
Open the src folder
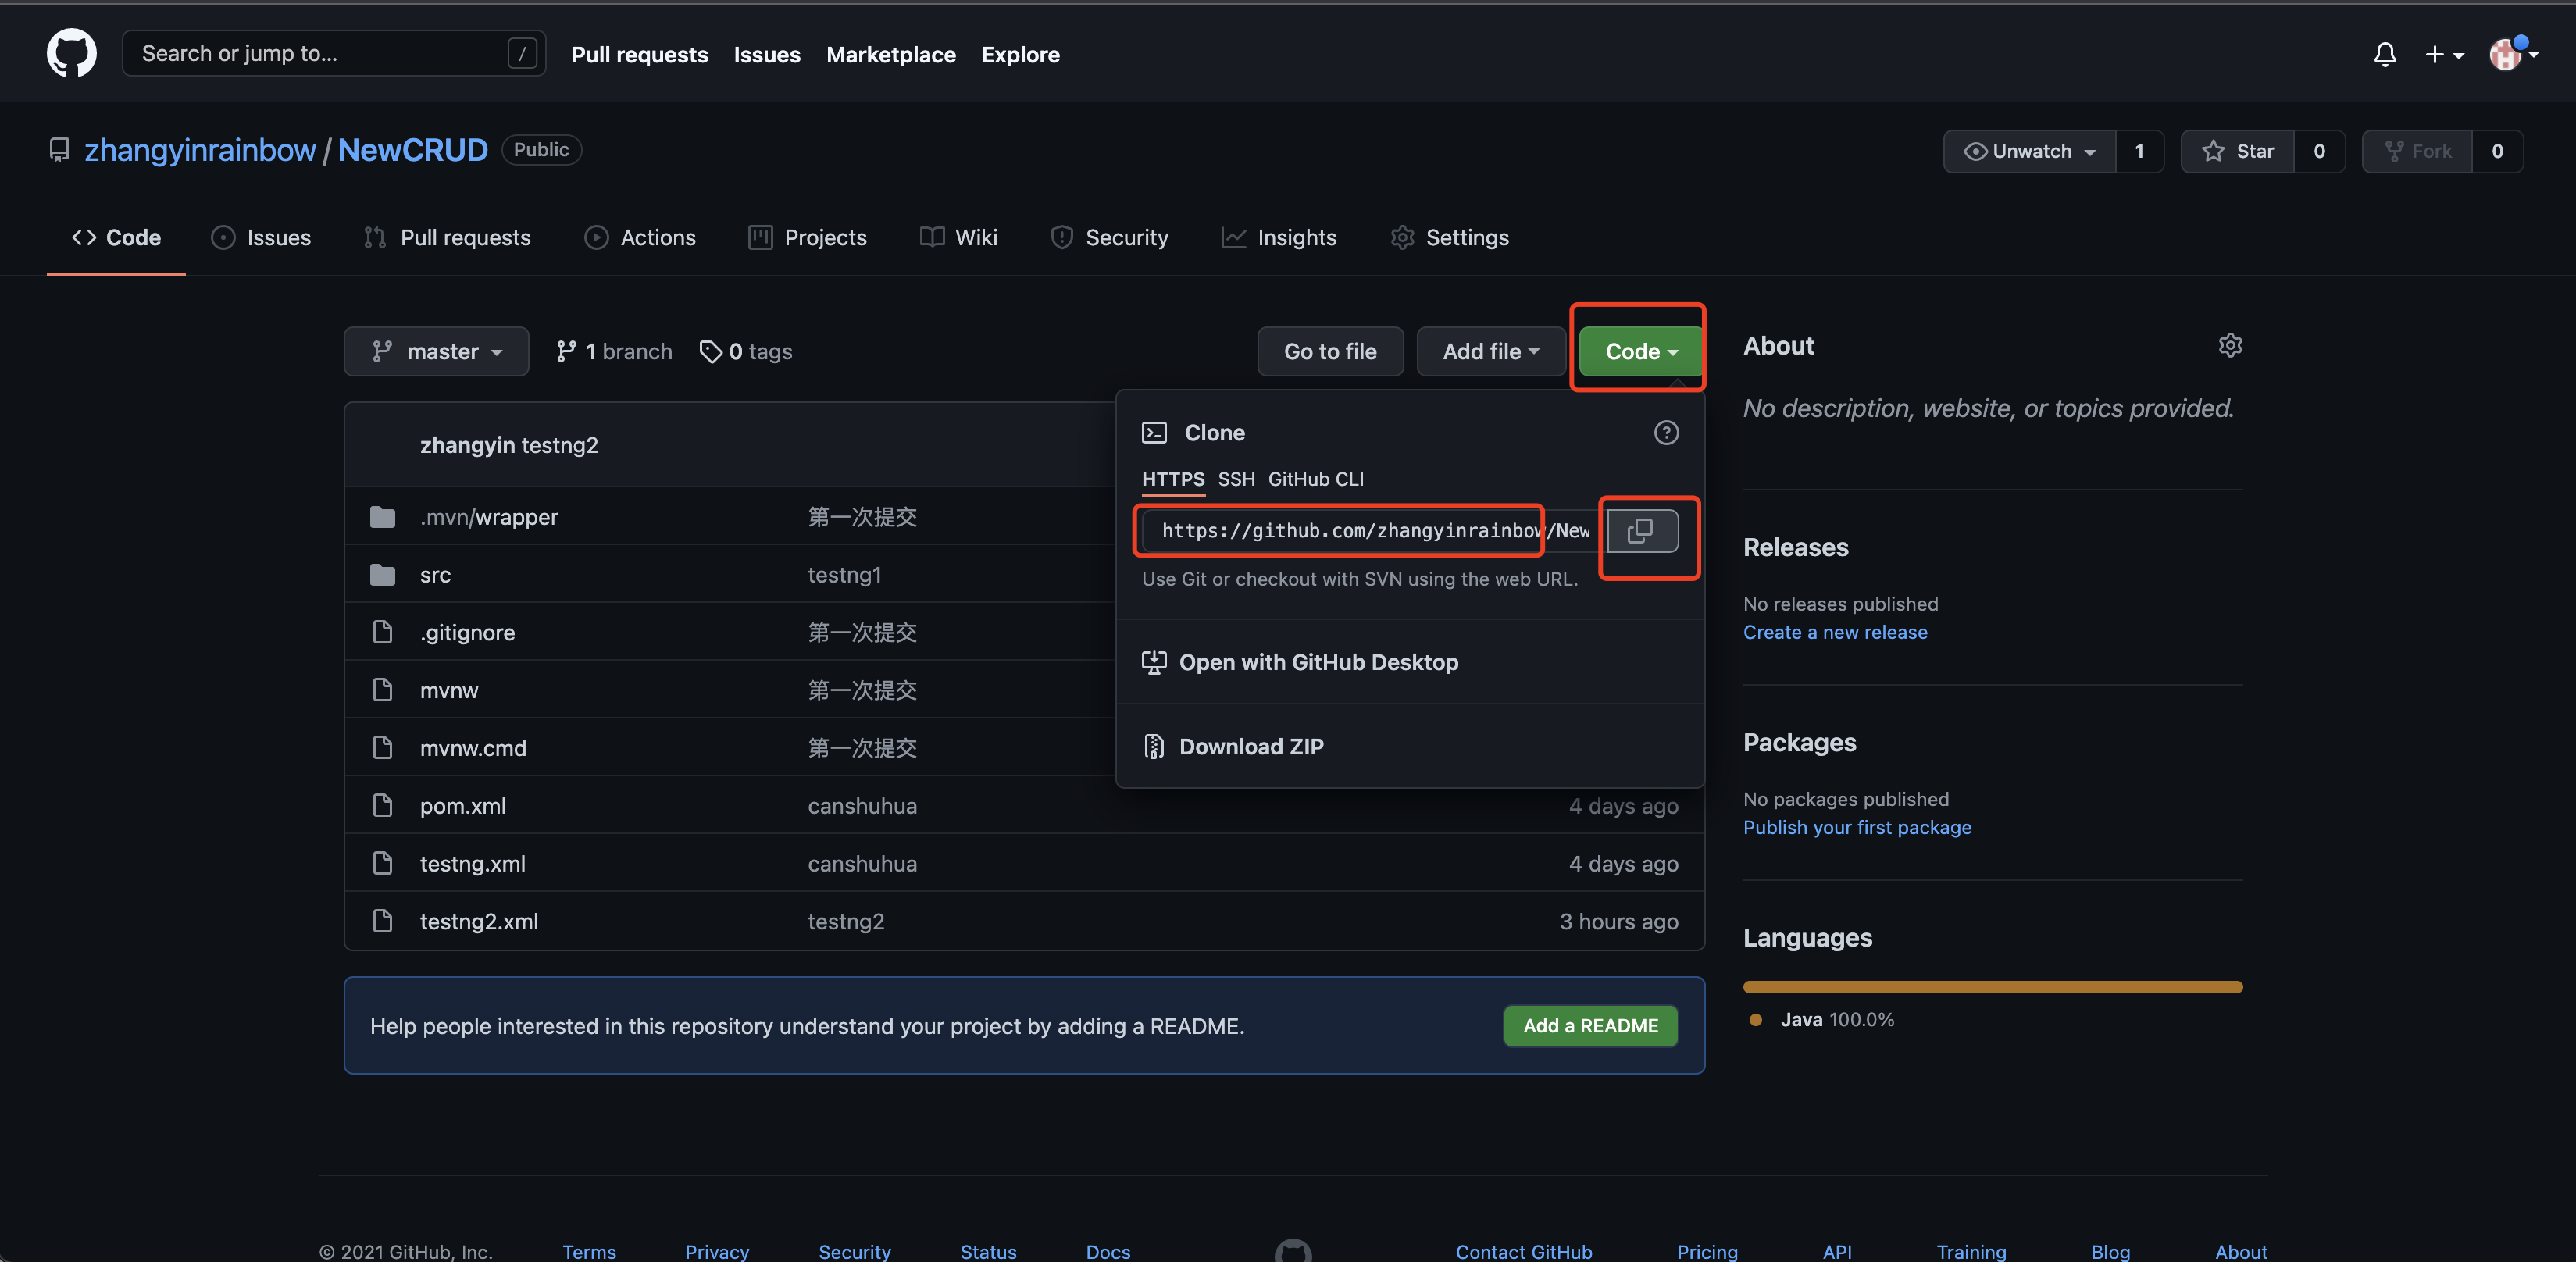click(x=435, y=575)
